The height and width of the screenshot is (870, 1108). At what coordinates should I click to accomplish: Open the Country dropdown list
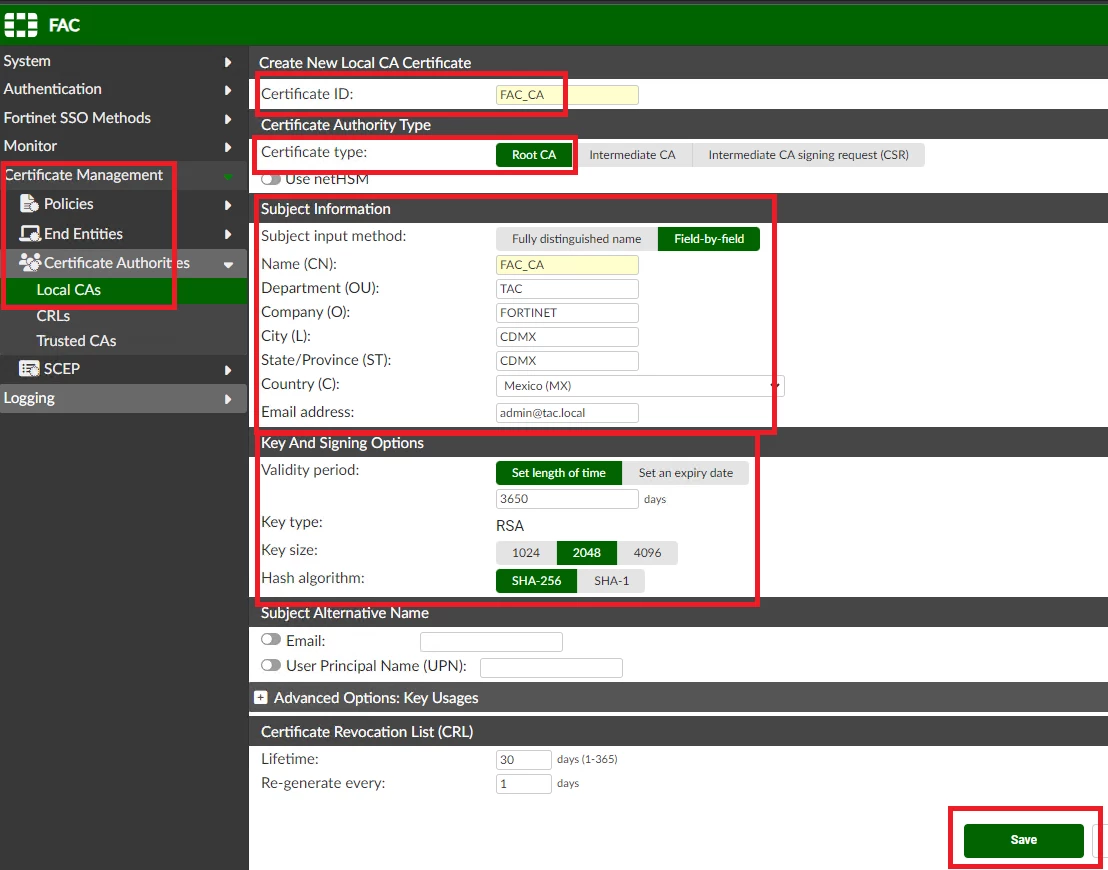point(640,386)
